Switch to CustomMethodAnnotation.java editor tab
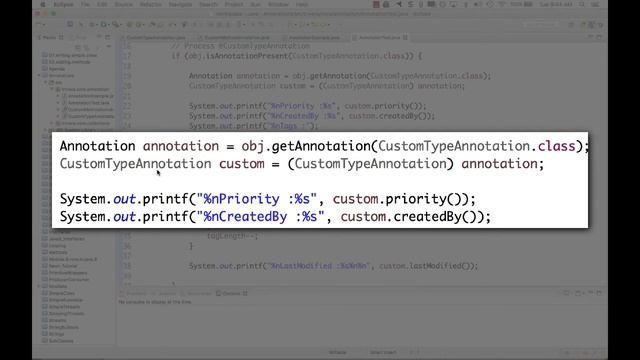This screenshot has height=360, width=640. click(234, 38)
